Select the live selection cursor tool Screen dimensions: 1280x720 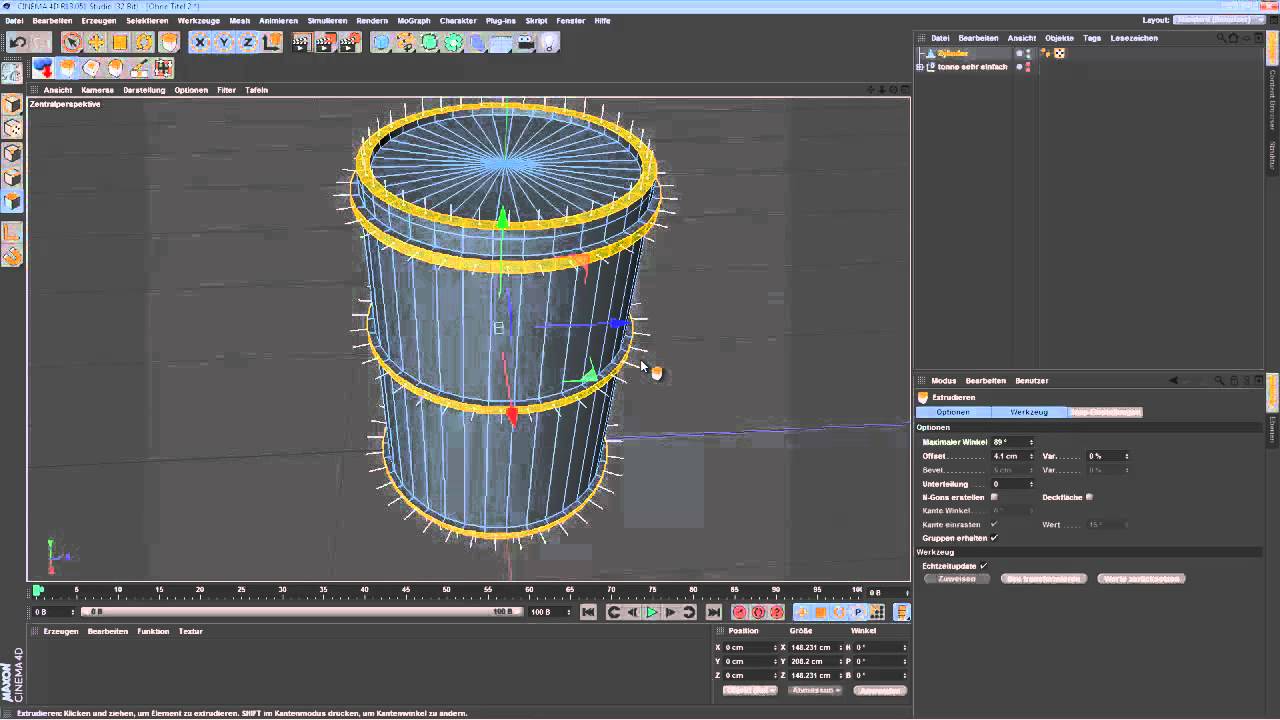pos(71,42)
